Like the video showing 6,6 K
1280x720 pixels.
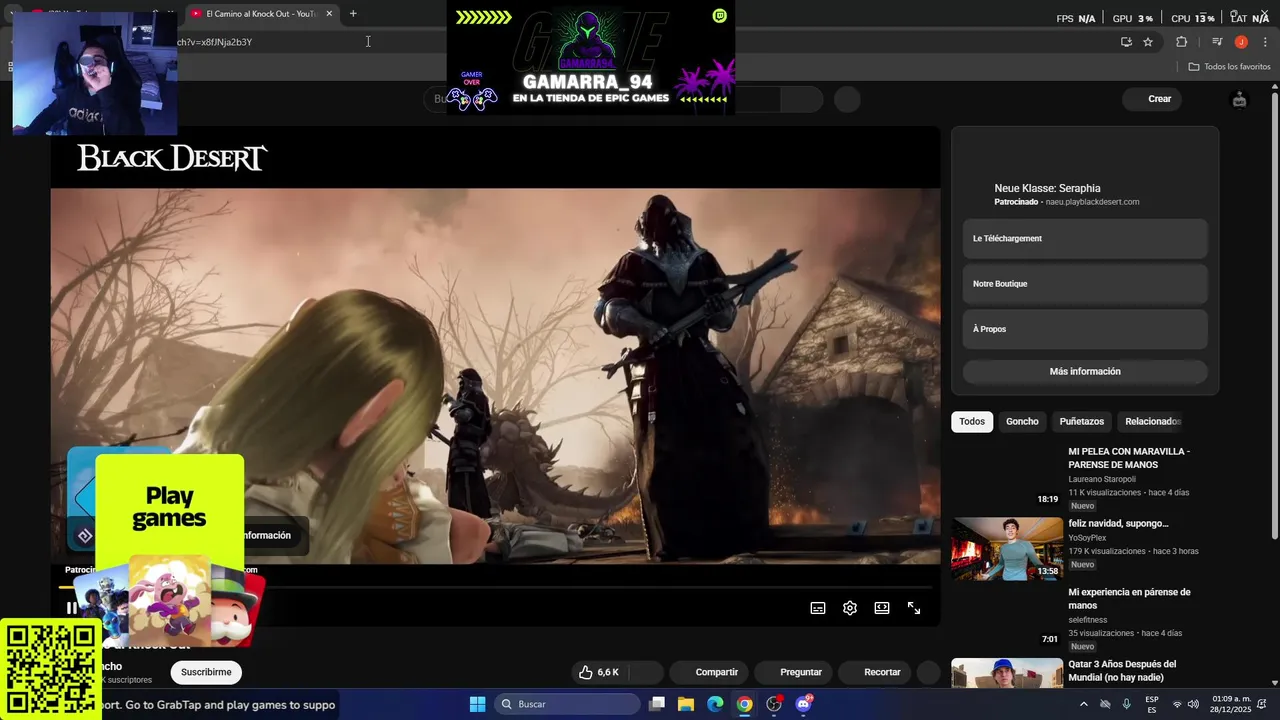click(x=598, y=672)
